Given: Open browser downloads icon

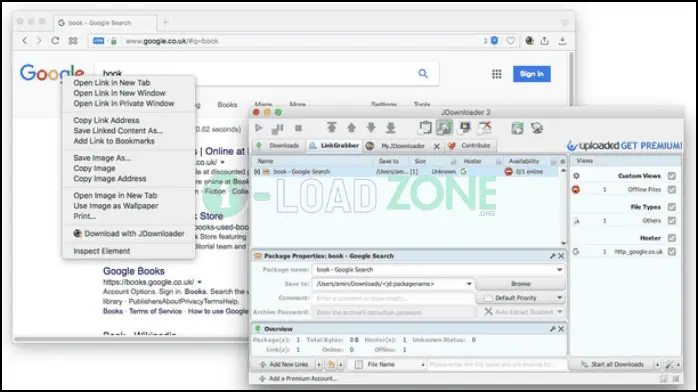Looking at the screenshot, I should pos(563,40).
